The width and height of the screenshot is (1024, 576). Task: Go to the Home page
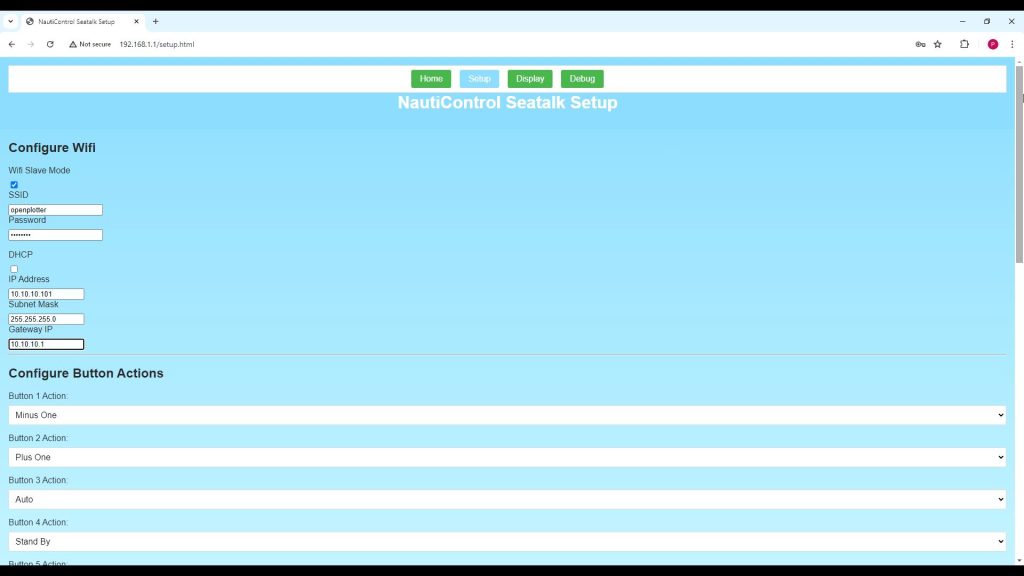[x=431, y=79]
